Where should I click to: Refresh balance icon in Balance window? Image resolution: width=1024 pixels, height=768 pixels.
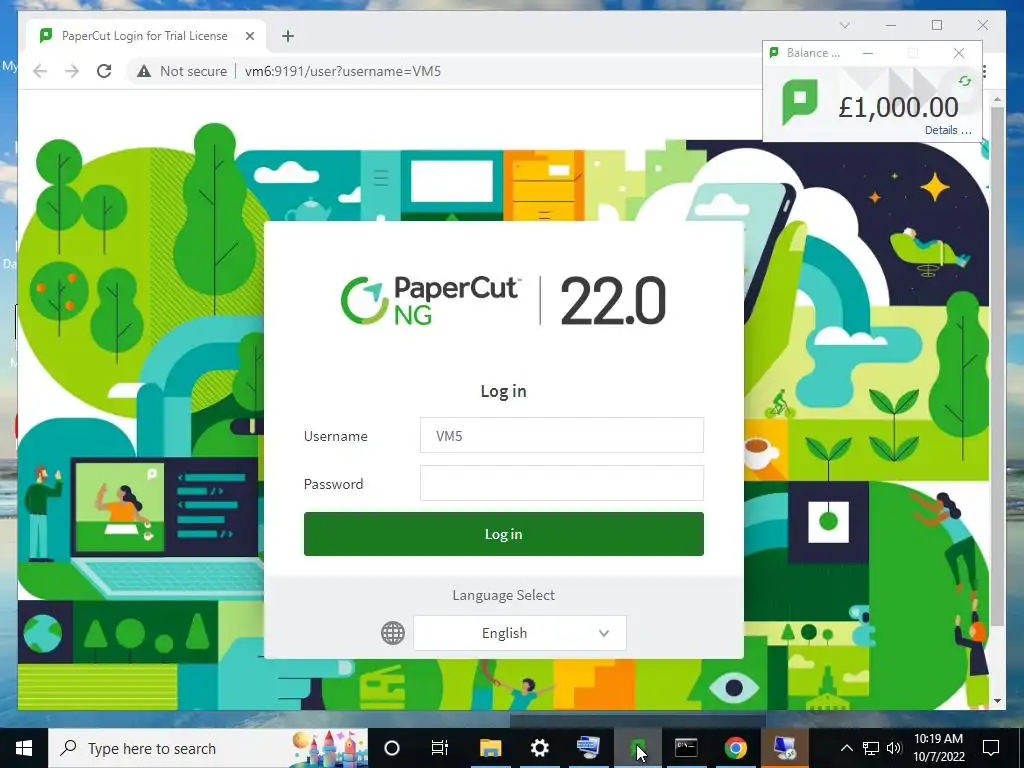tap(965, 81)
